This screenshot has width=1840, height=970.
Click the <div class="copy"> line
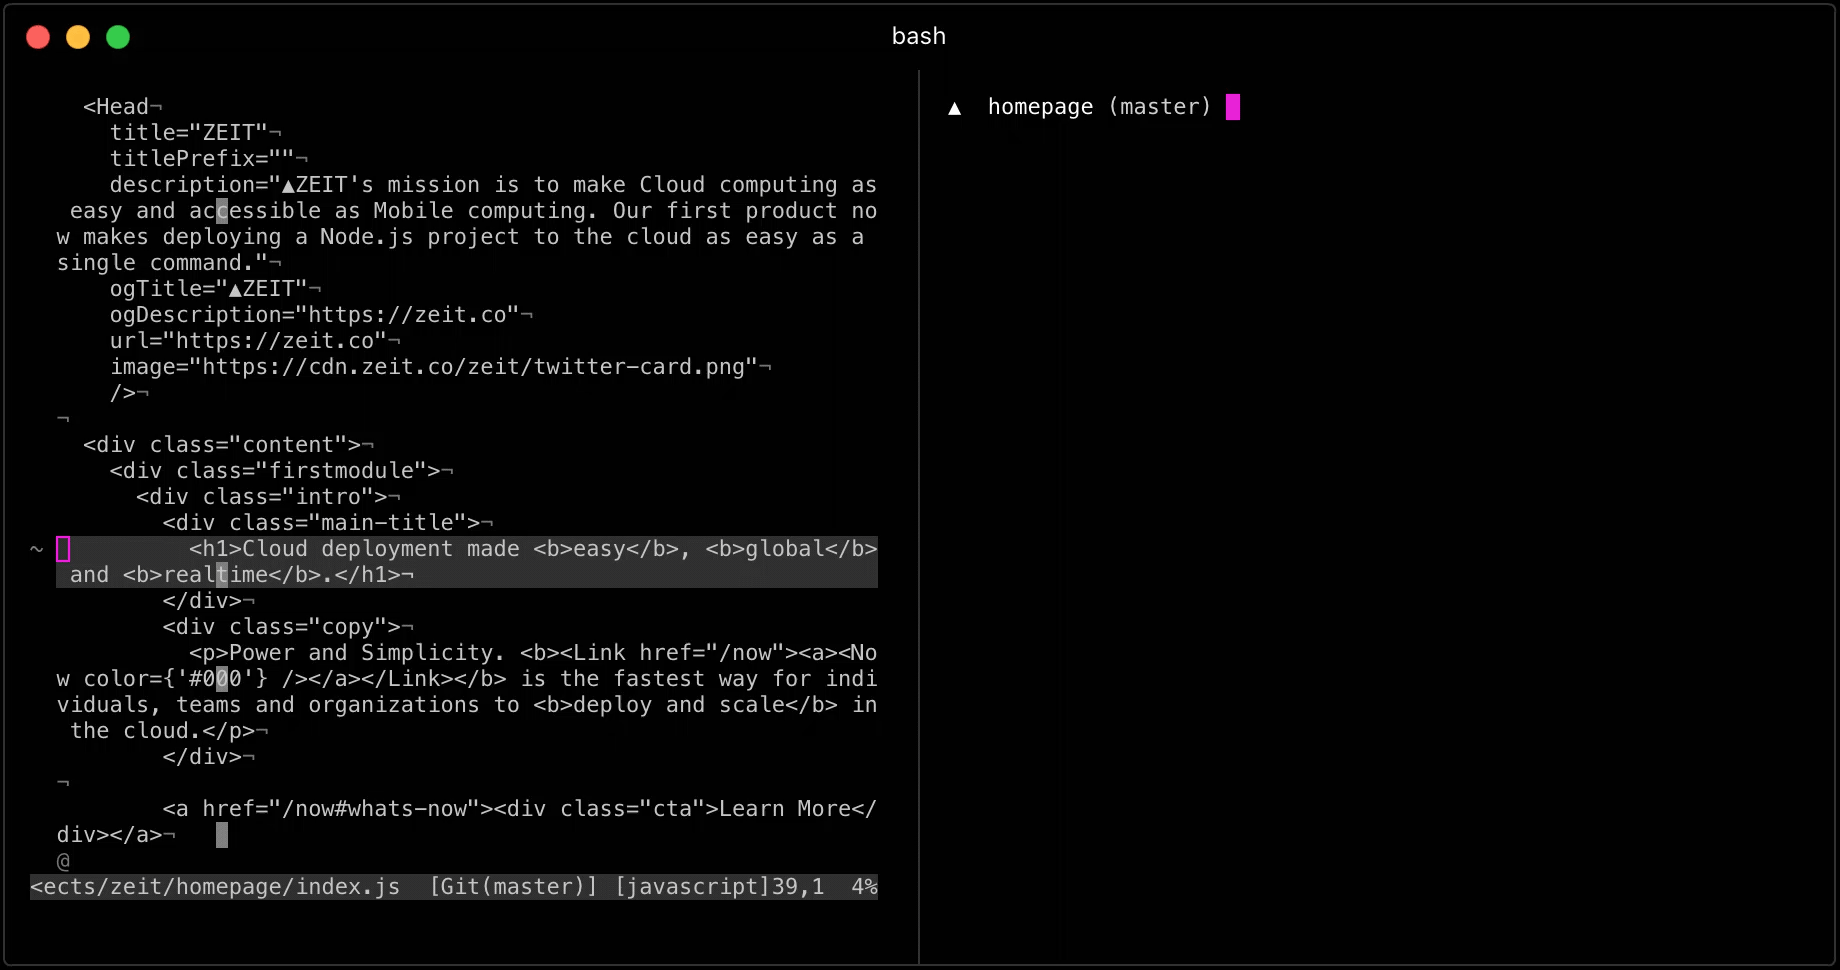(288, 627)
